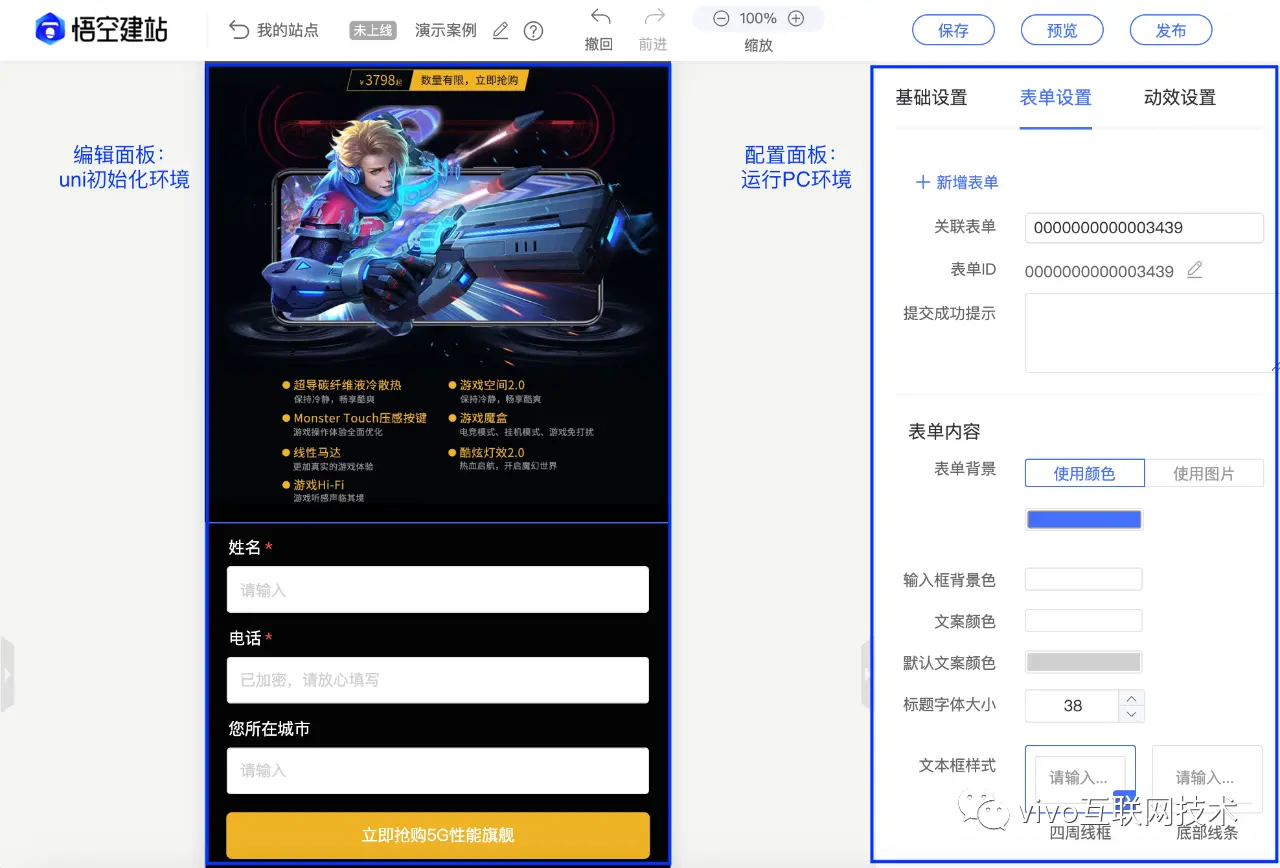1280x868 pixels.
Task: Switch to the 动效设置 tab
Action: pyautogui.click(x=1180, y=98)
